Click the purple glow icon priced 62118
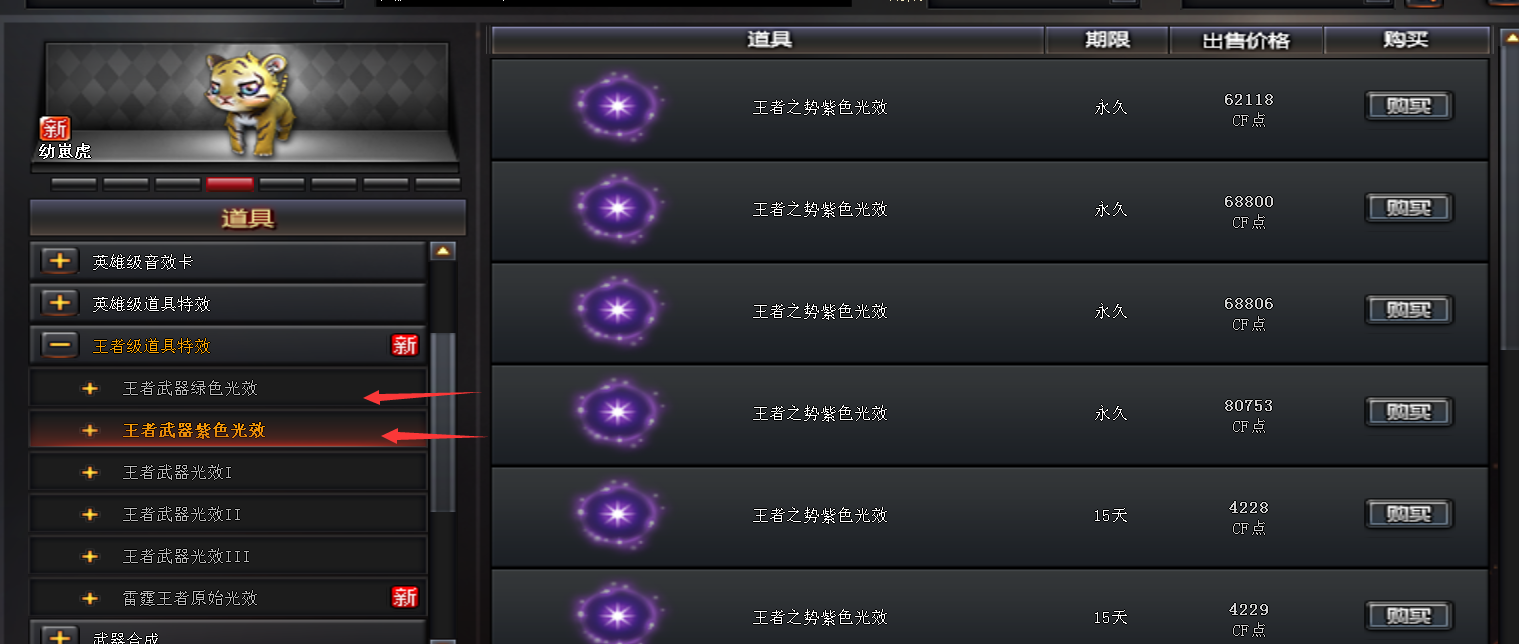 (x=618, y=105)
